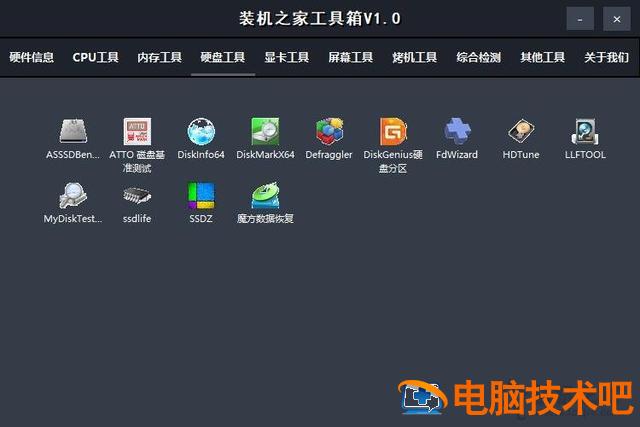The height and width of the screenshot is (427, 640).
Task: Open the 综合检测 tab
Action: [478, 57]
